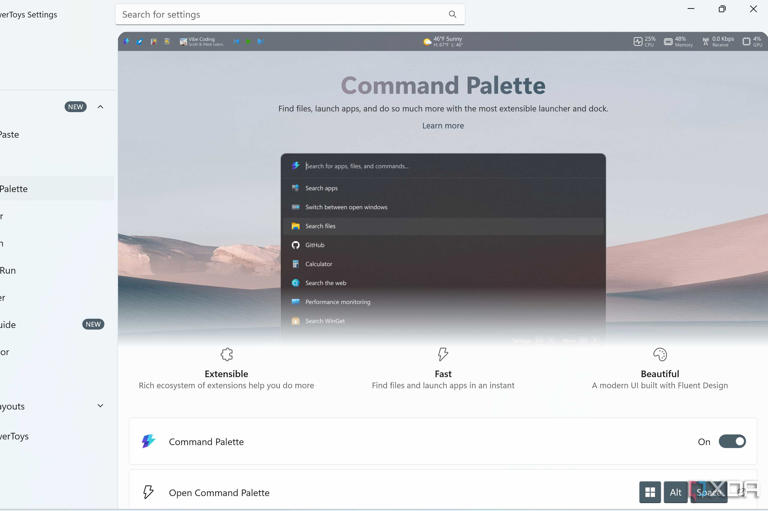
Task: Click the PowerToys Settings window title
Action: point(28,15)
